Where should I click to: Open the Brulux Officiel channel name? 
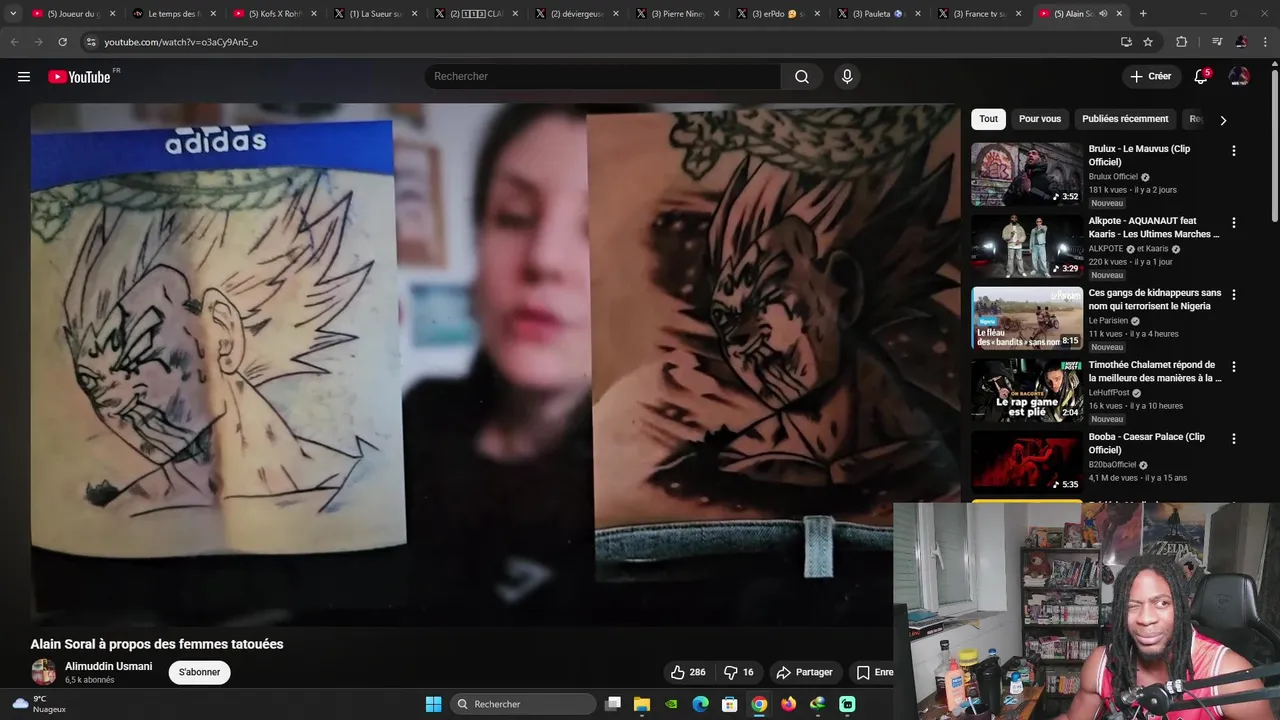pos(1113,177)
